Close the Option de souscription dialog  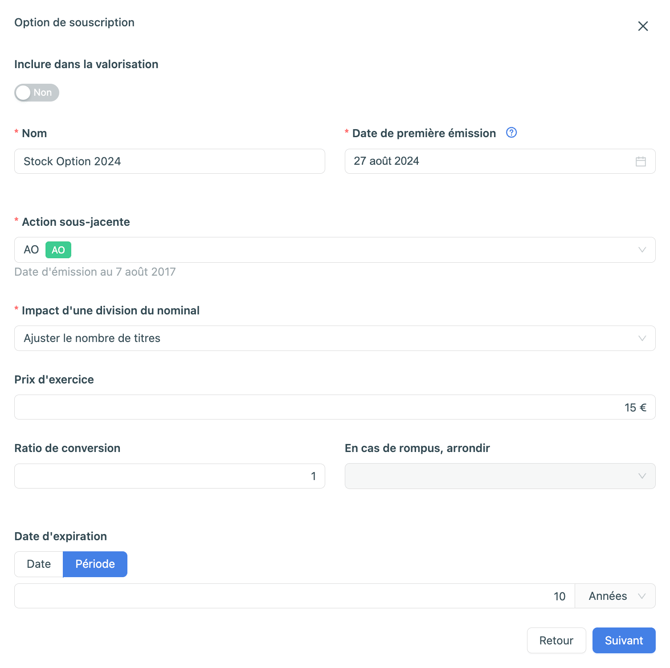643,26
